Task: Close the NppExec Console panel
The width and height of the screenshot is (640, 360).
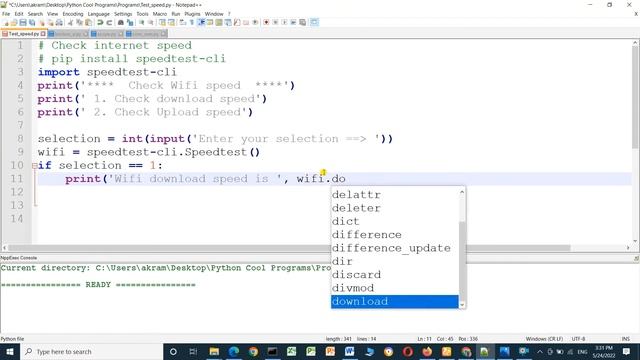Action: [x=636, y=258]
